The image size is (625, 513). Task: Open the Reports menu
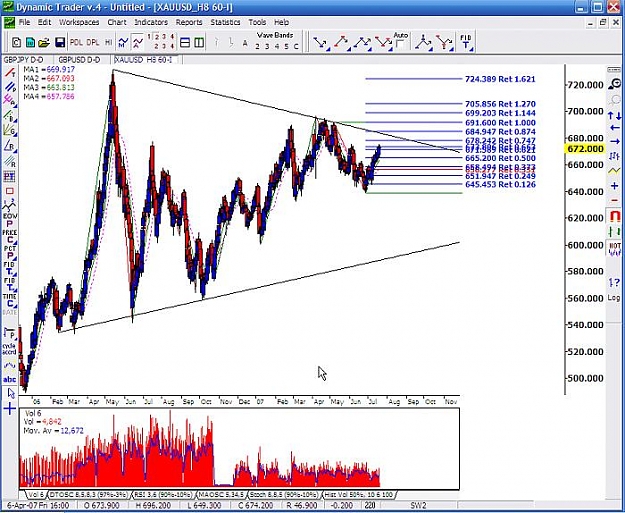coord(189,22)
